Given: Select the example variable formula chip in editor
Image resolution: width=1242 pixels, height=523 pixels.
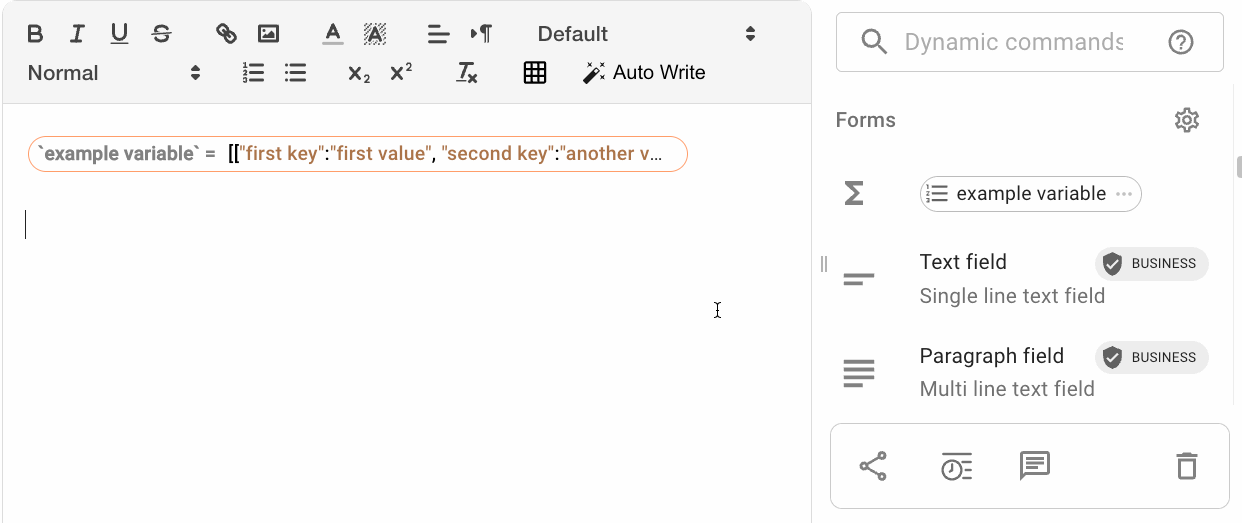Looking at the screenshot, I should point(358,154).
